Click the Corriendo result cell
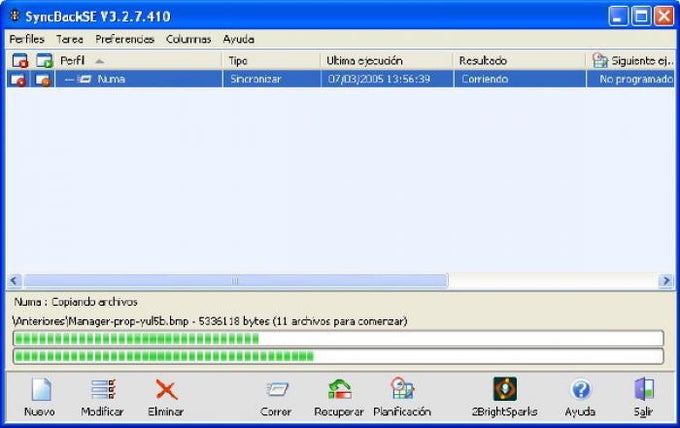Viewport: 680px width, 428px height. [x=484, y=79]
